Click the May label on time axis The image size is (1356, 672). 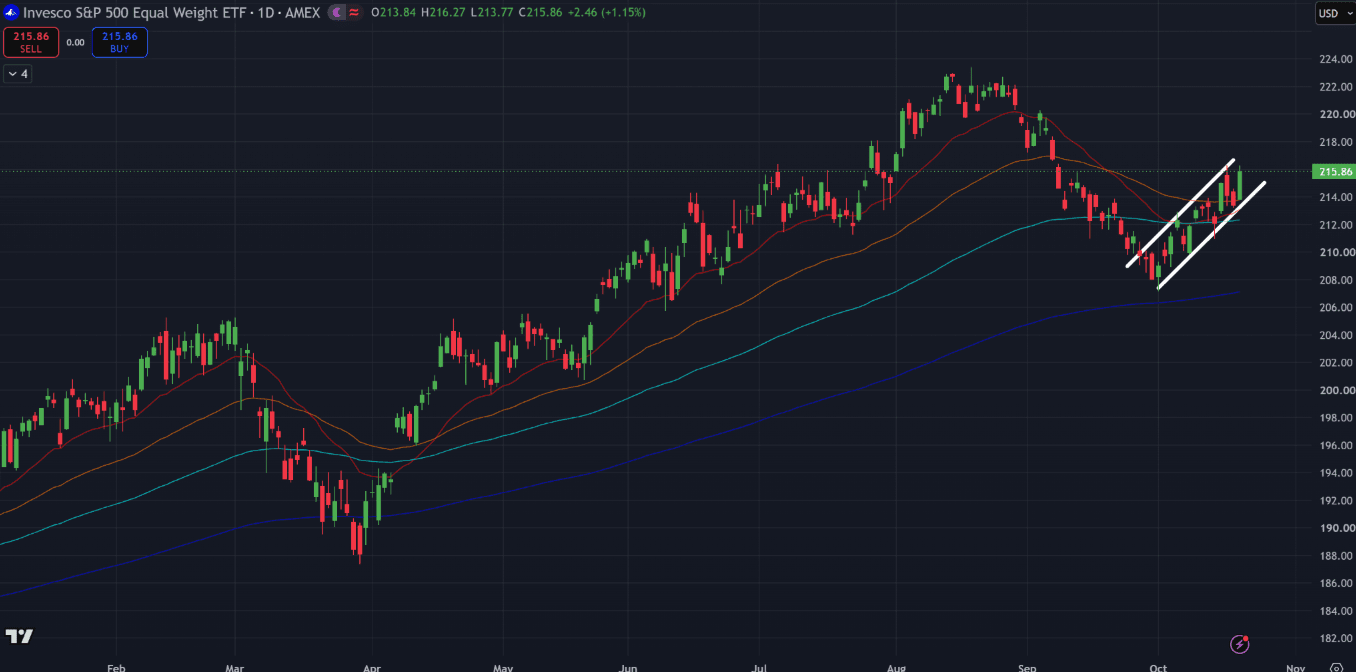(x=503, y=666)
